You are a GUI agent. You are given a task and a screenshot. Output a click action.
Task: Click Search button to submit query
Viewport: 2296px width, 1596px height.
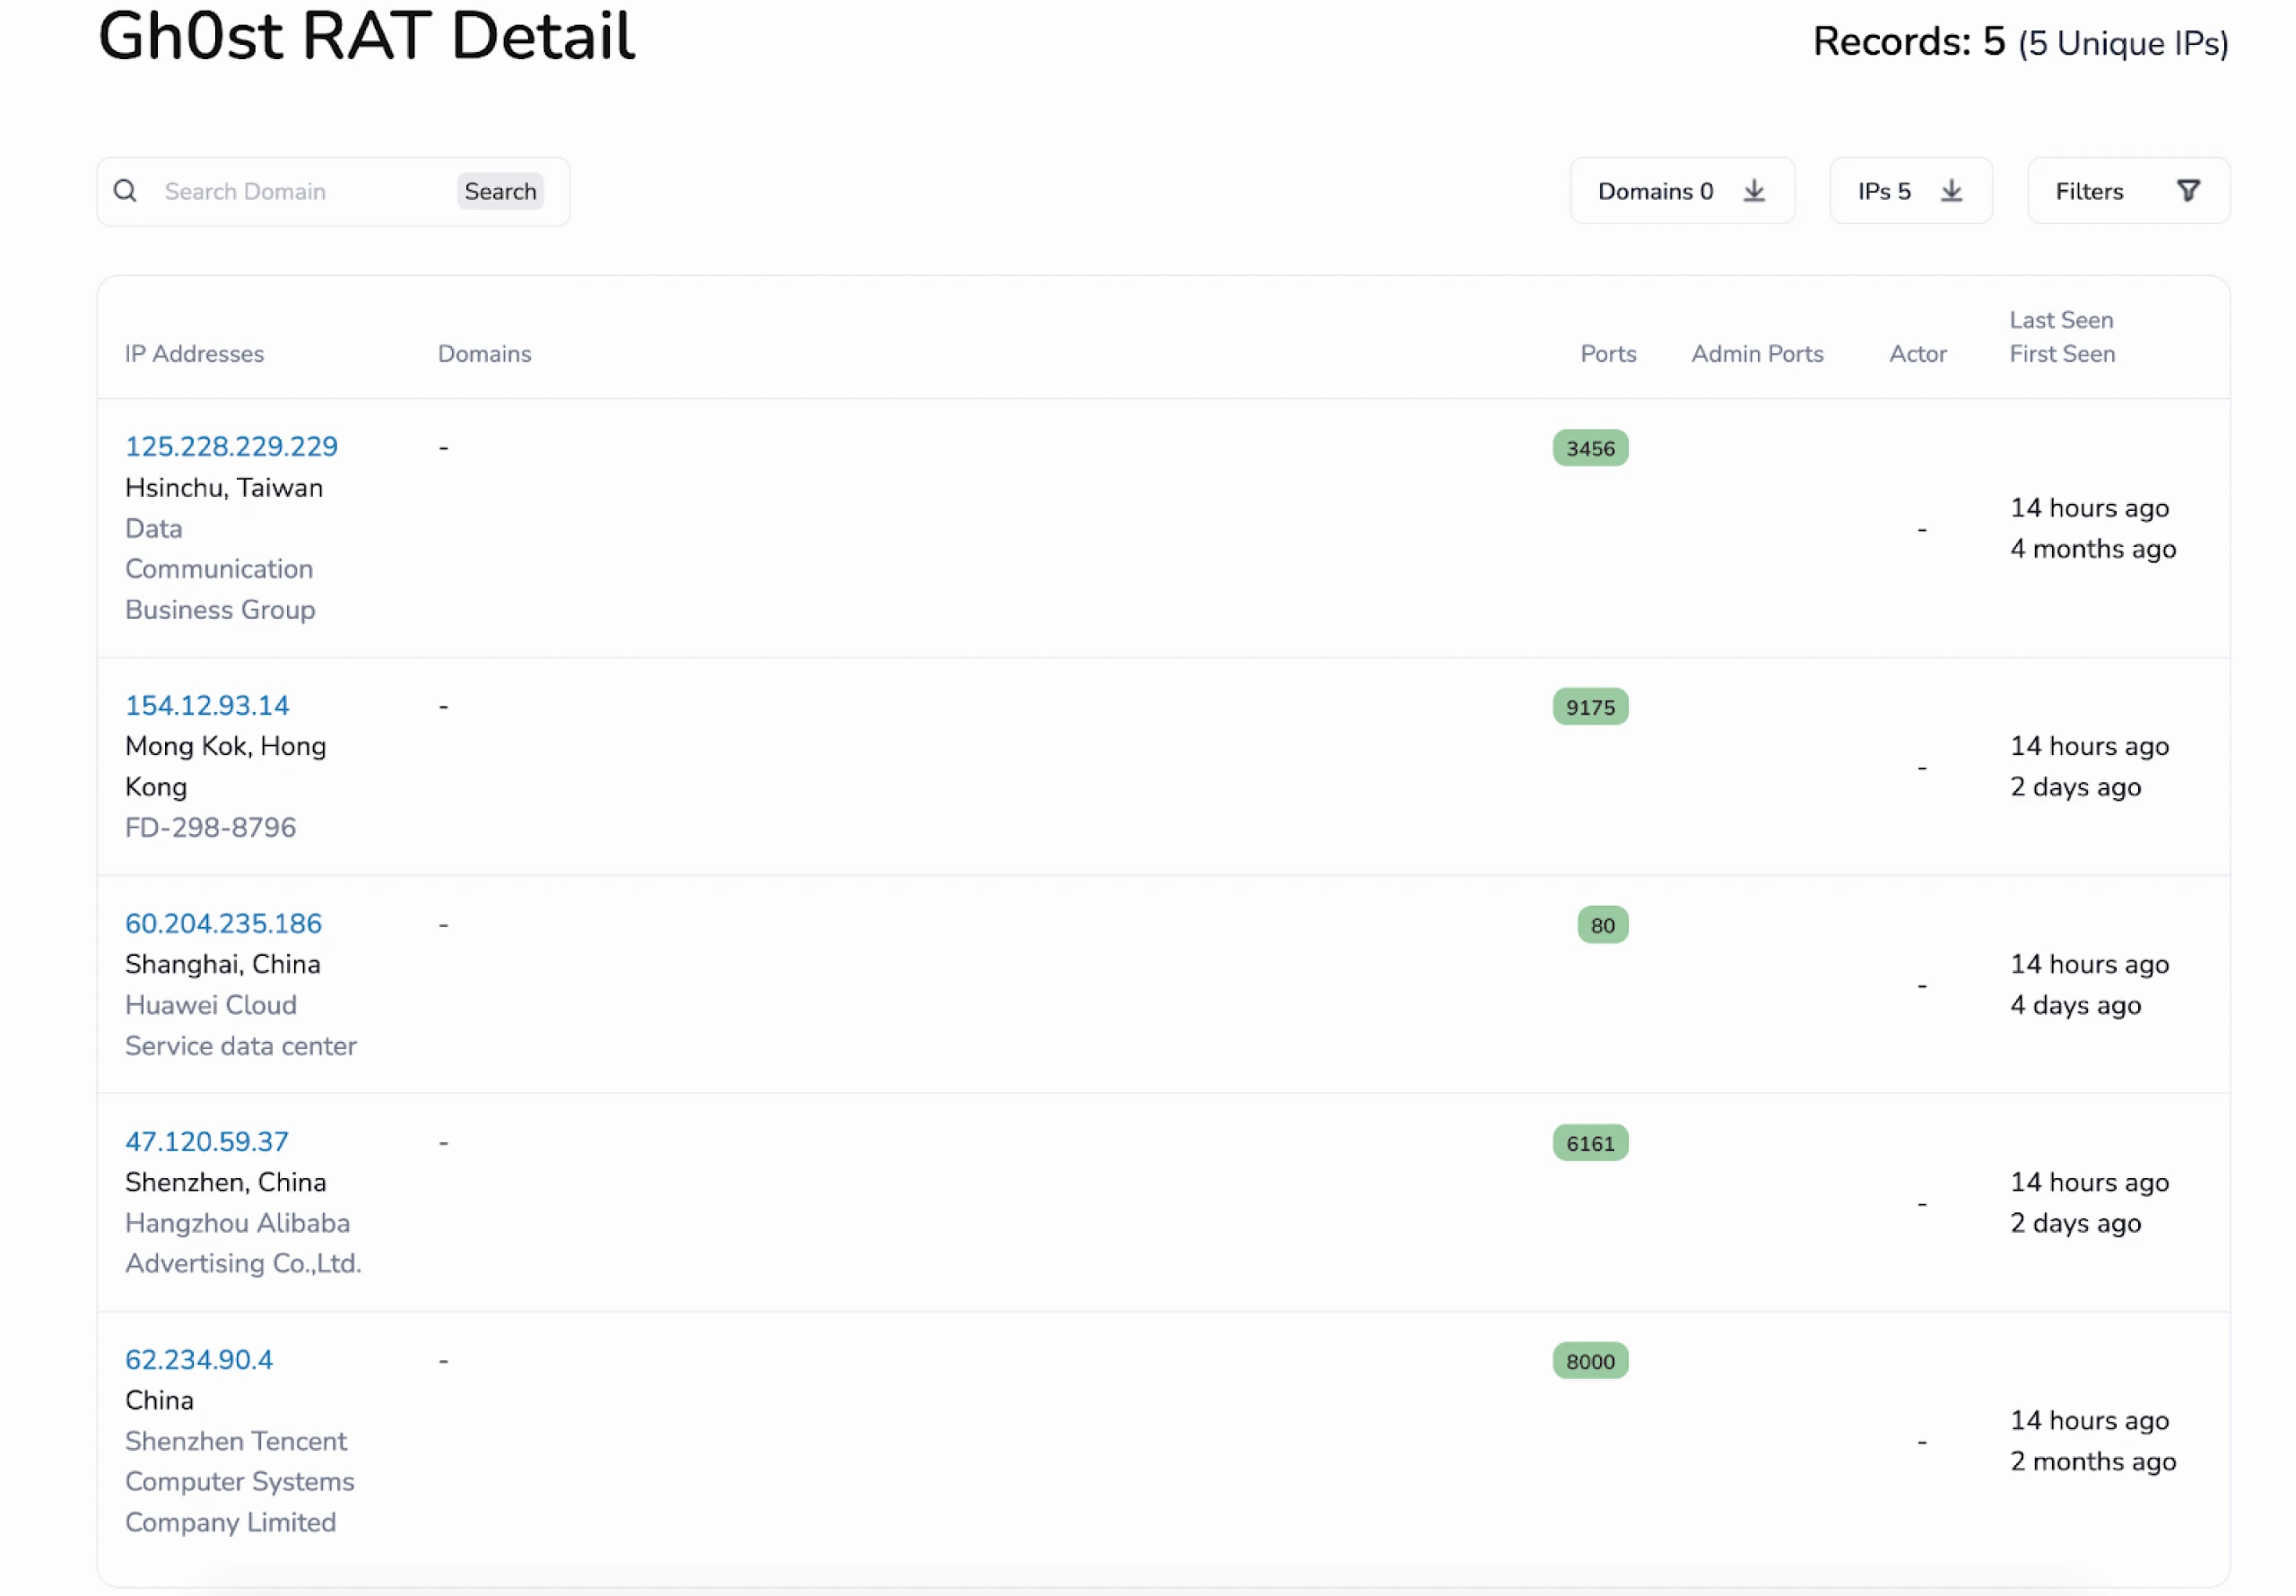pyautogui.click(x=500, y=192)
